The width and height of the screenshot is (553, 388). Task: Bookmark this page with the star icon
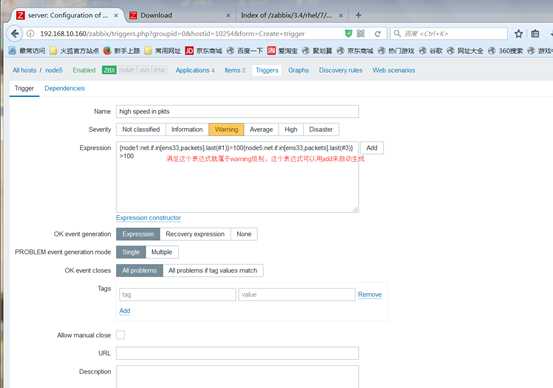[x=518, y=34]
